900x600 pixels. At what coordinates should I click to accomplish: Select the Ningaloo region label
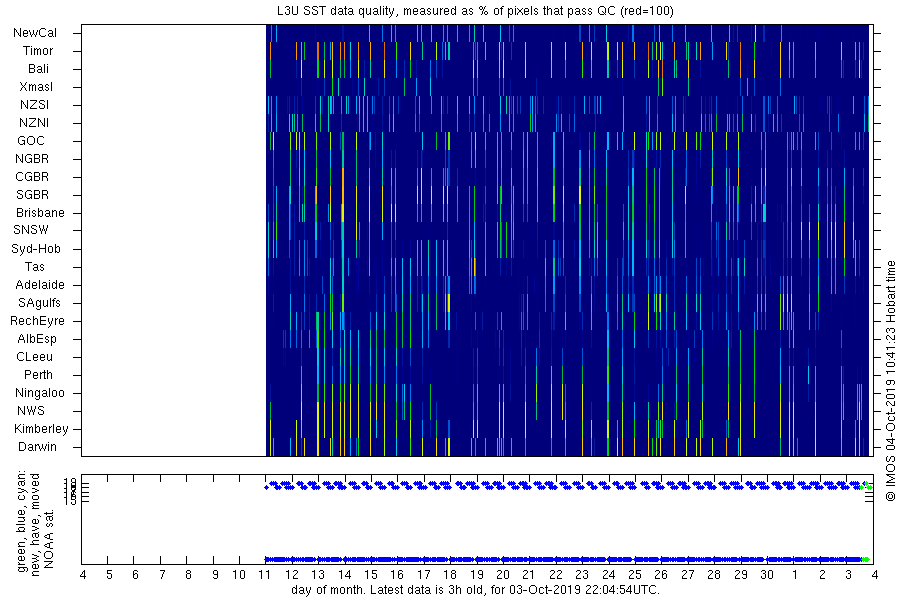click(40, 393)
